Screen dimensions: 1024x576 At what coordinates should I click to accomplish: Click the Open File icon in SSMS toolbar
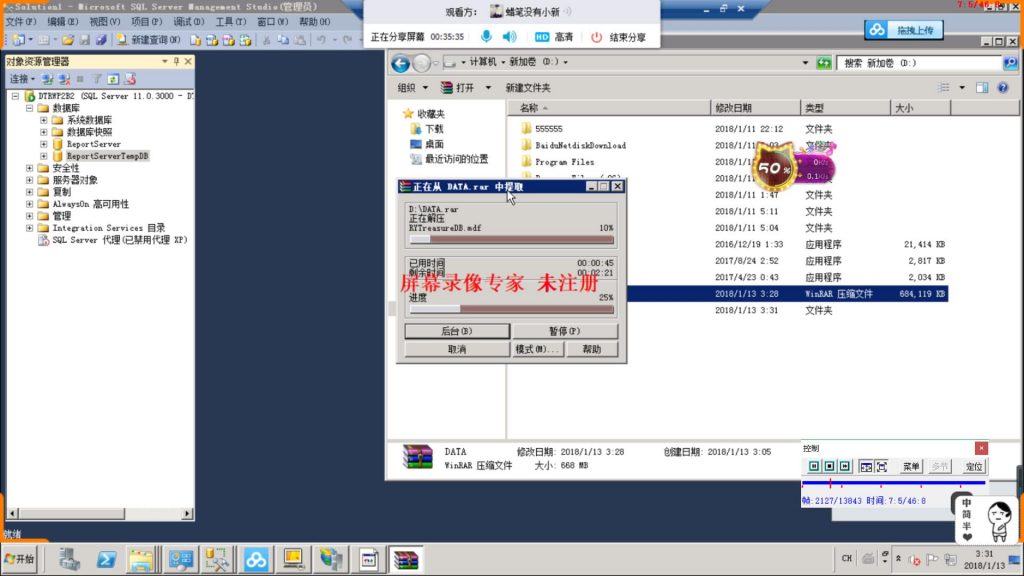(x=68, y=40)
